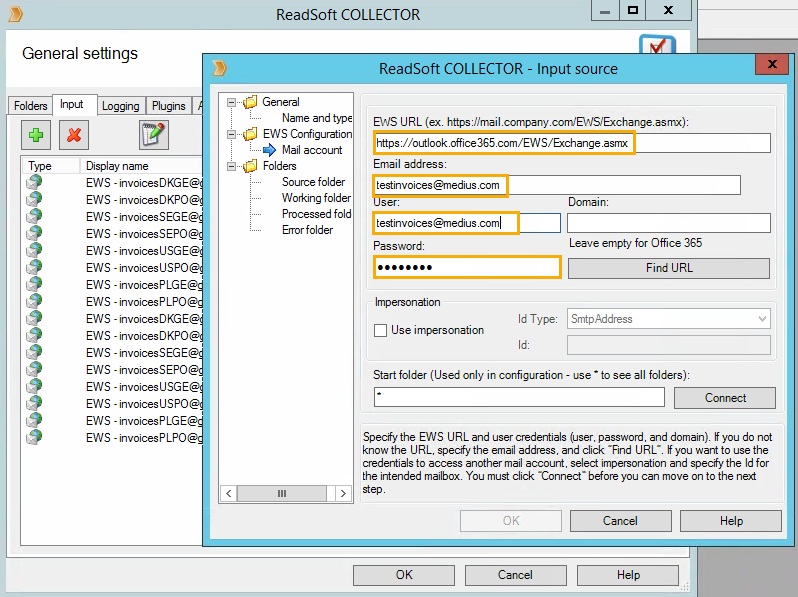Click the Email address input field

tap(557, 185)
